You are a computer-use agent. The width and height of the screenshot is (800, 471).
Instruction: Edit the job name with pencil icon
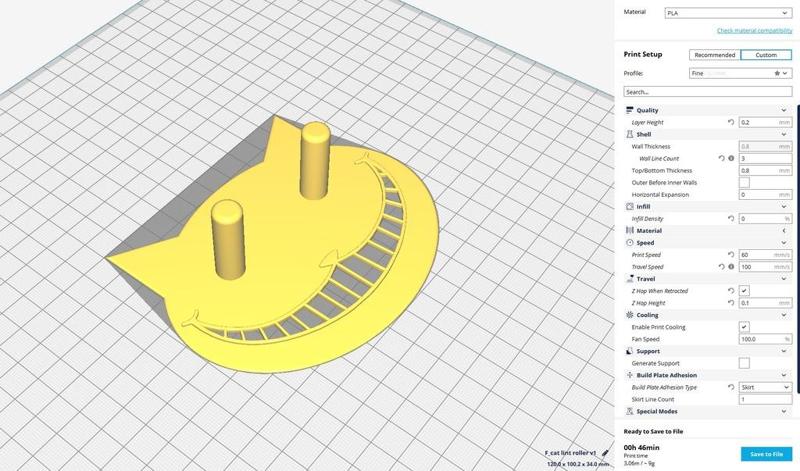tap(605, 453)
